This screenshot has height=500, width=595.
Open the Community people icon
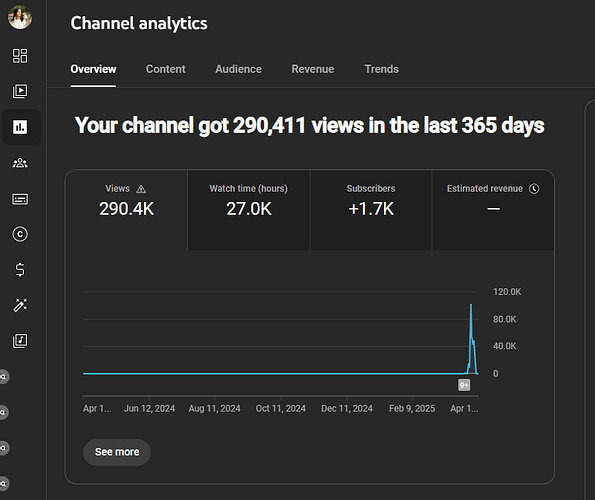pos(20,163)
